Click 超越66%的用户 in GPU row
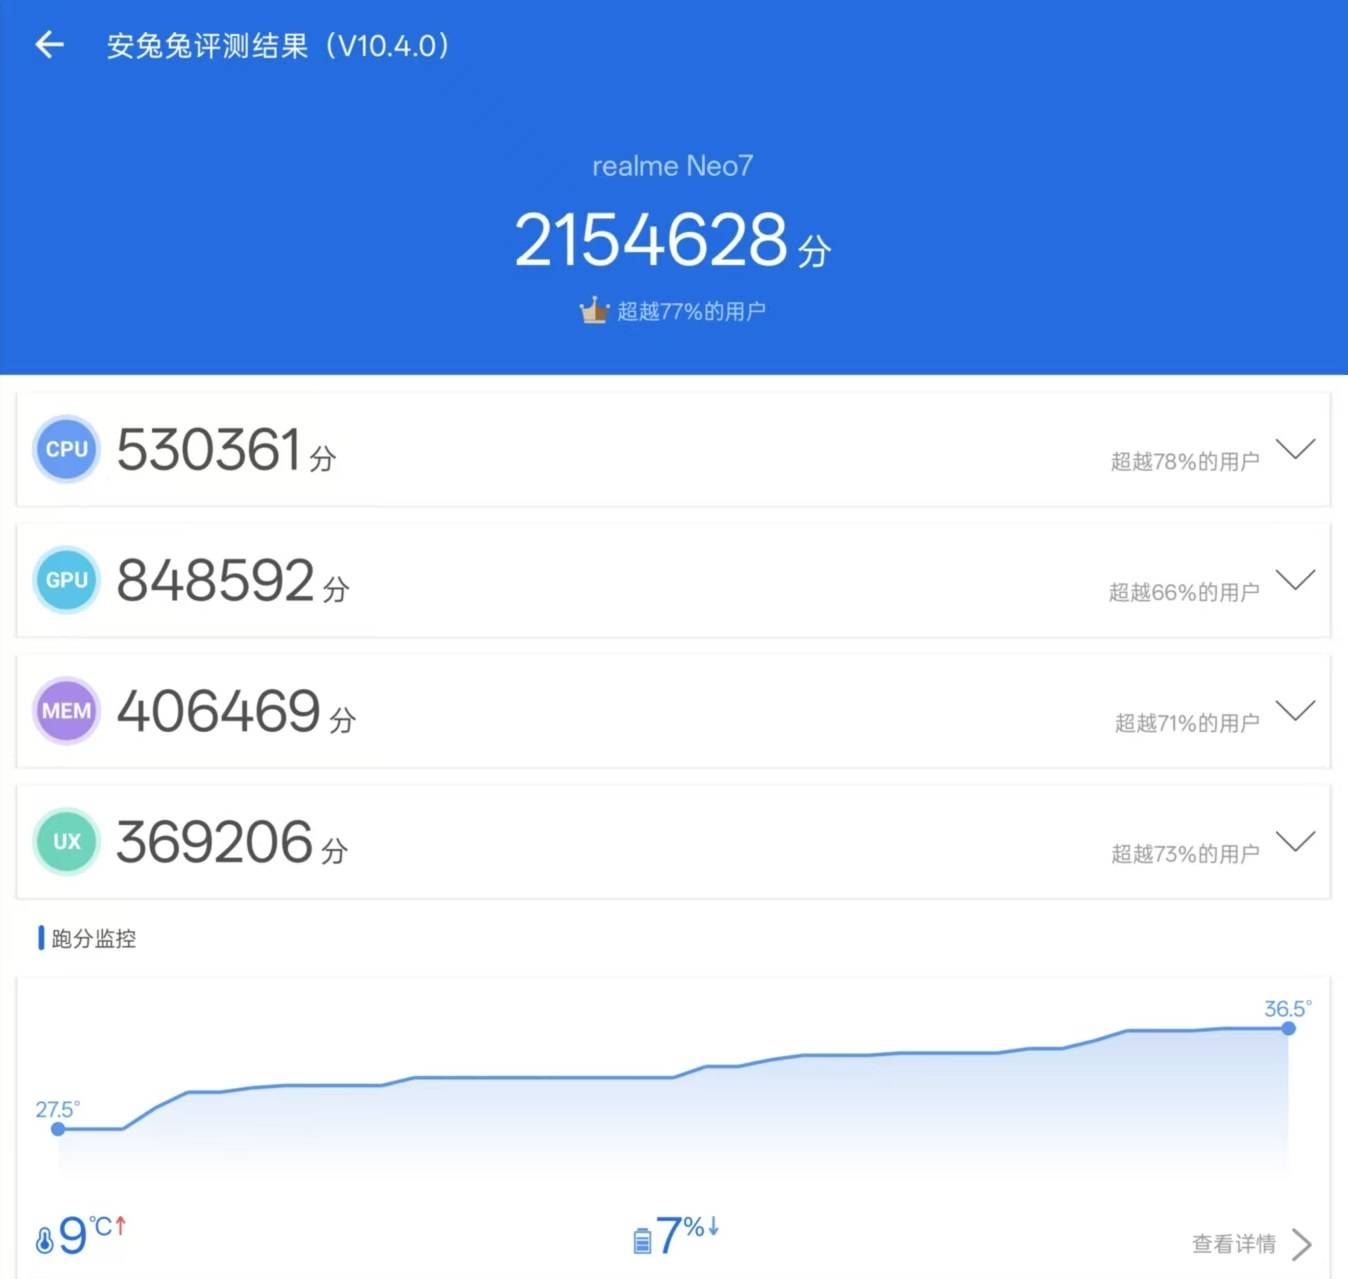 tap(1184, 592)
